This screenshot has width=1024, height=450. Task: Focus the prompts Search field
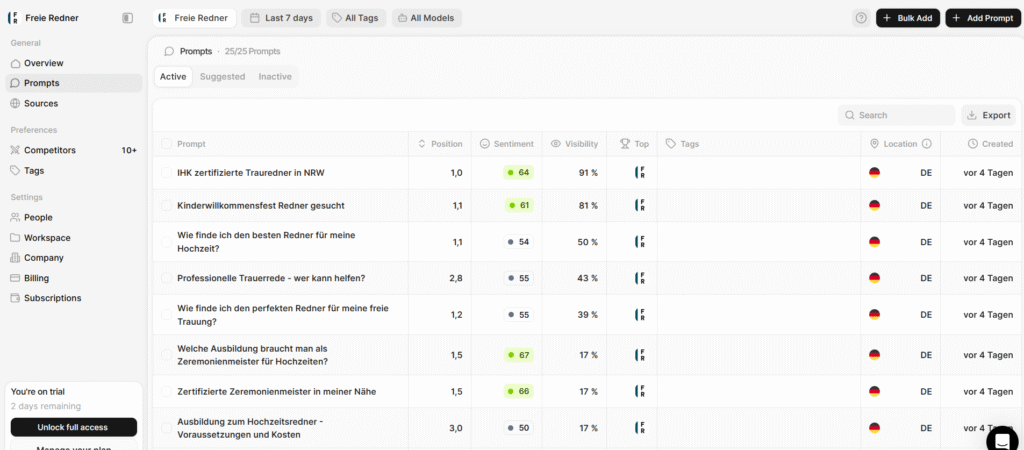pos(897,115)
